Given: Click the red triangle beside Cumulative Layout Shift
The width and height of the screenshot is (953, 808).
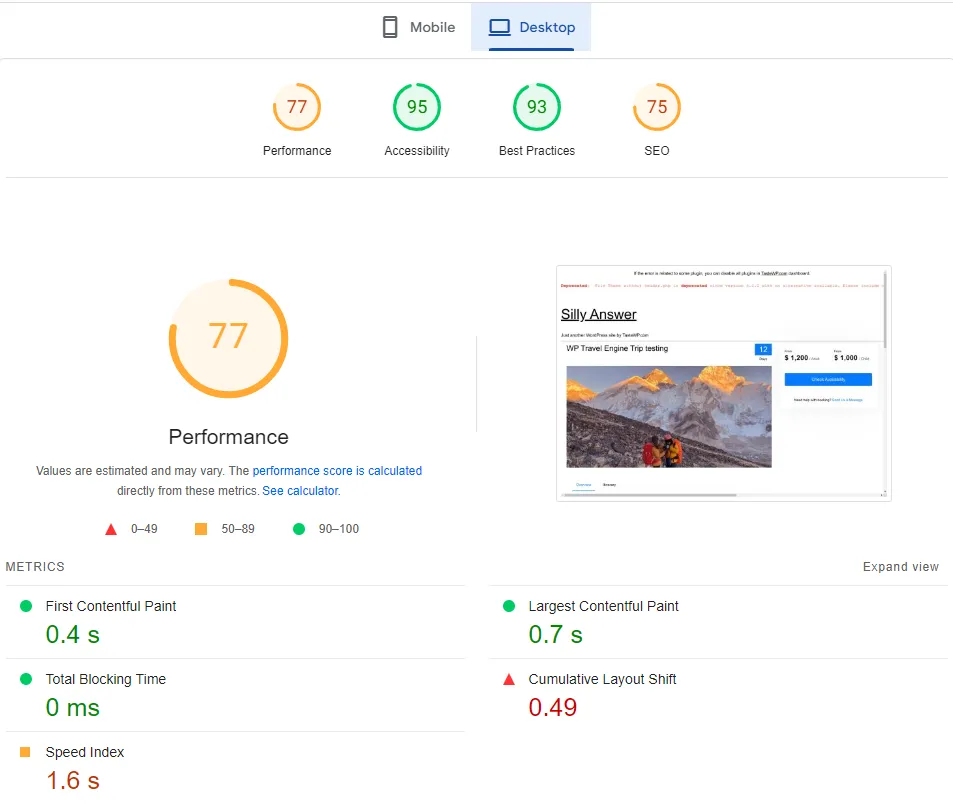Looking at the screenshot, I should (x=509, y=679).
